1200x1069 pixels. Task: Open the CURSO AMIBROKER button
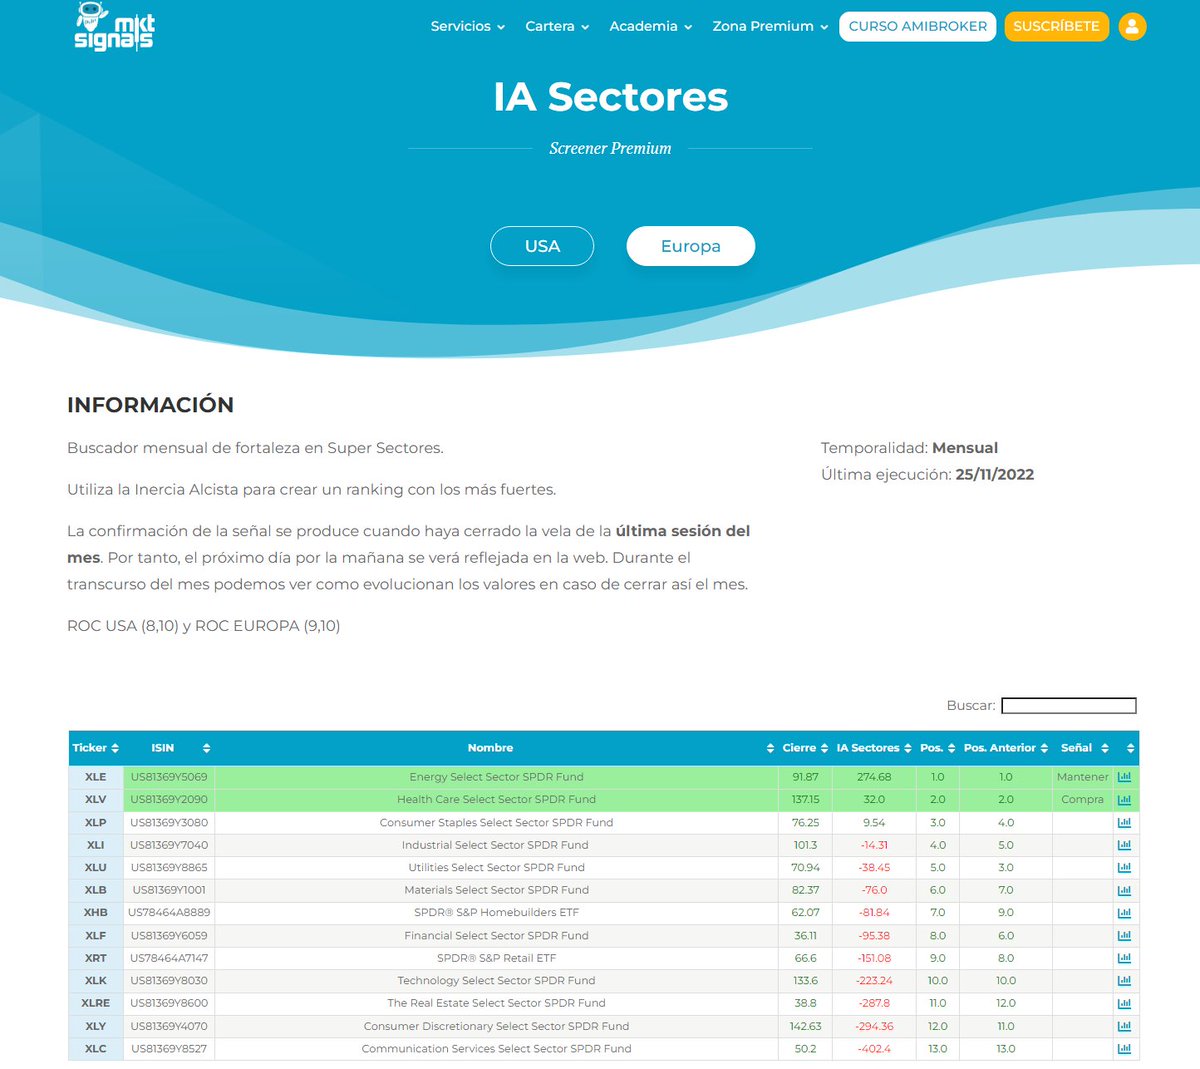[918, 27]
